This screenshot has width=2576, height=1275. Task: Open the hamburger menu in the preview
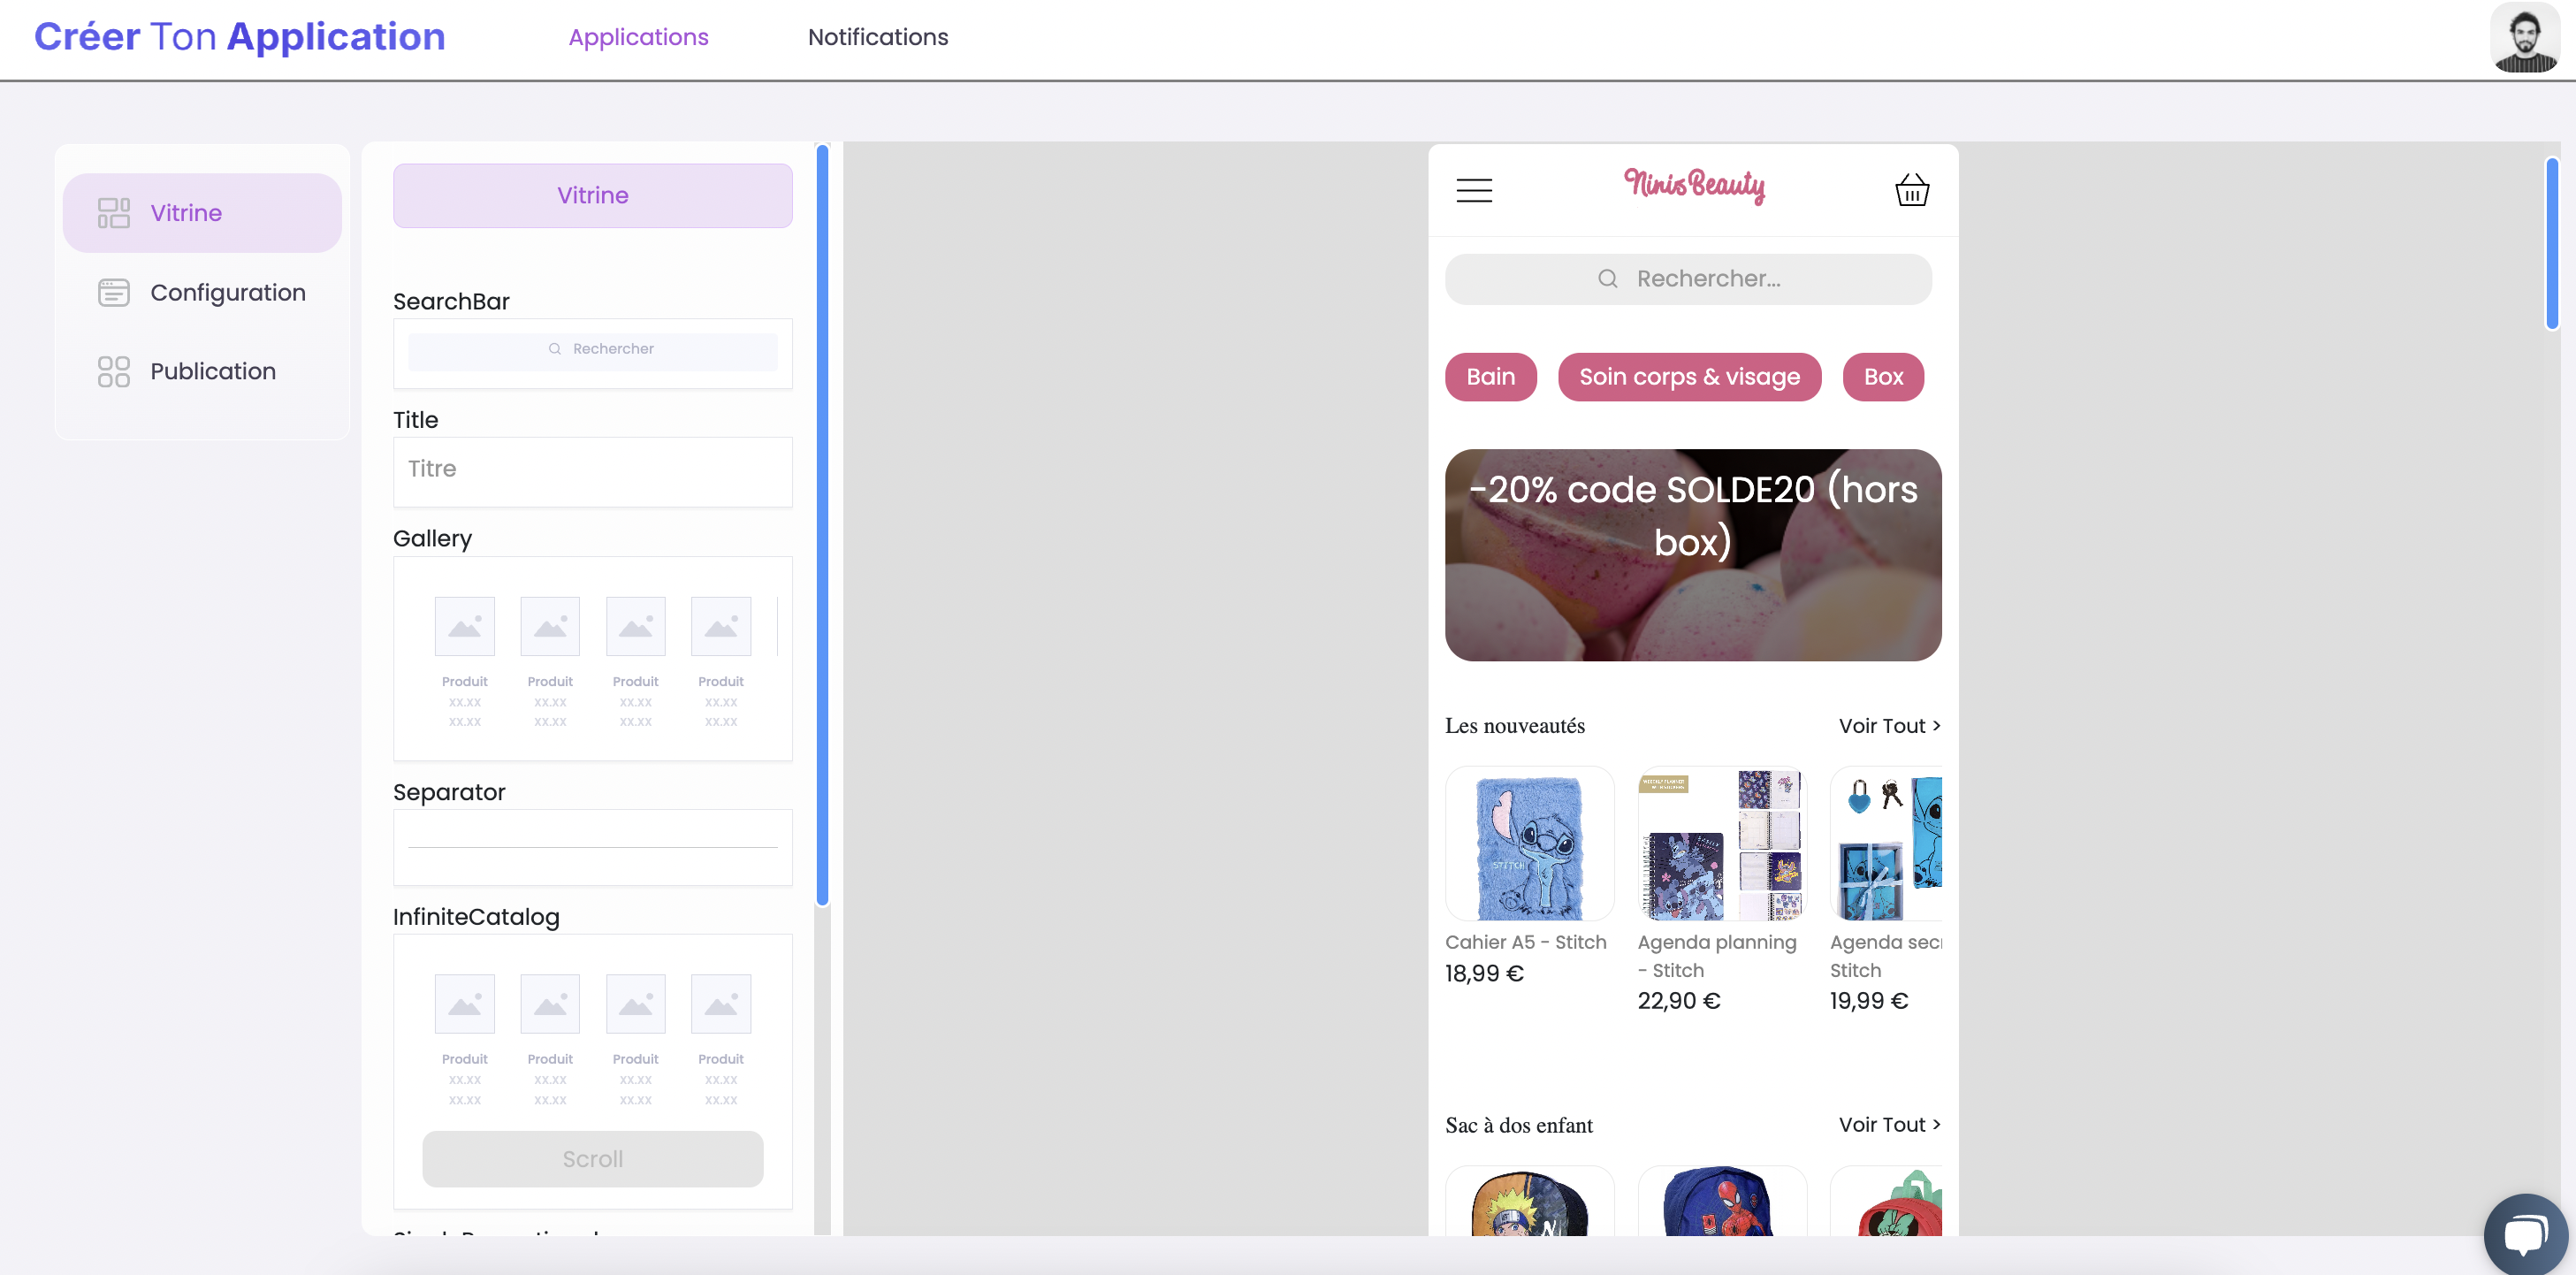pos(1474,190)
